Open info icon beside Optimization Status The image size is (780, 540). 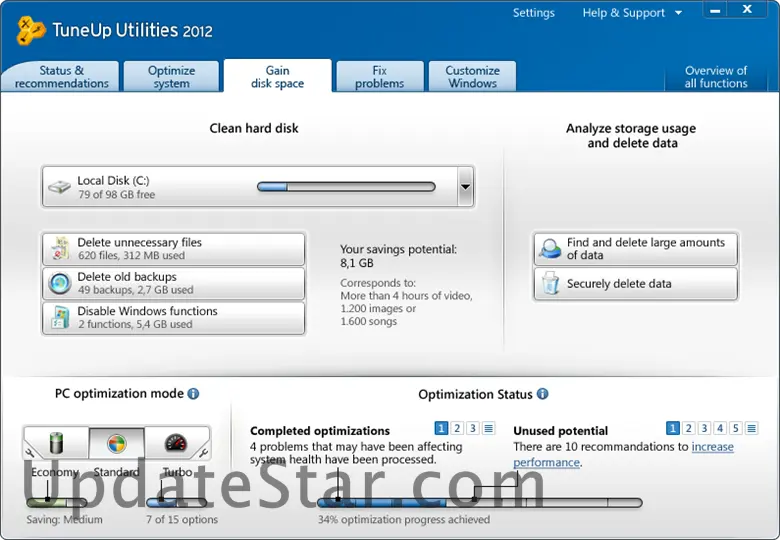click(543, 394)
